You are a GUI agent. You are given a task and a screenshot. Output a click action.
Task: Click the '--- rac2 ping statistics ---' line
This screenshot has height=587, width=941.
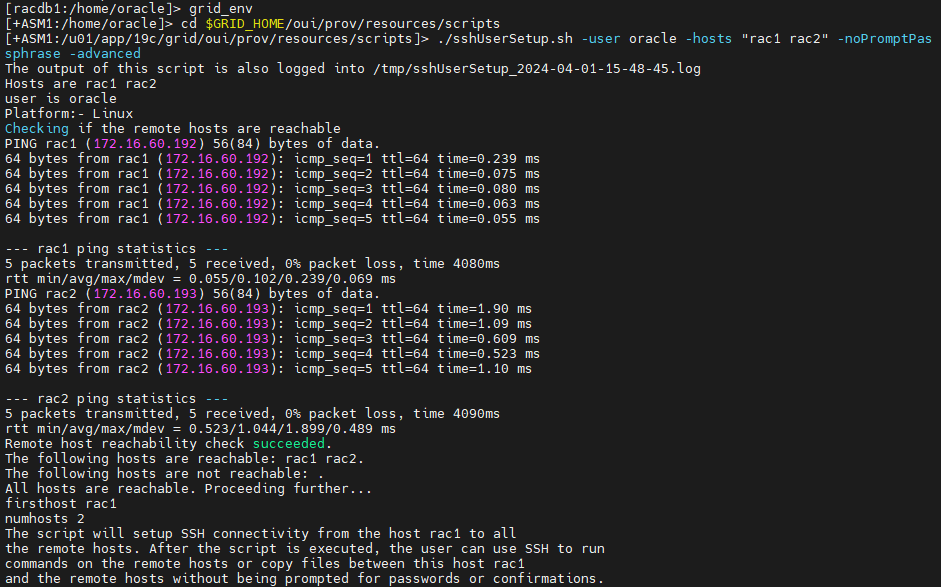pyautogui.click(x=116, y=399)
